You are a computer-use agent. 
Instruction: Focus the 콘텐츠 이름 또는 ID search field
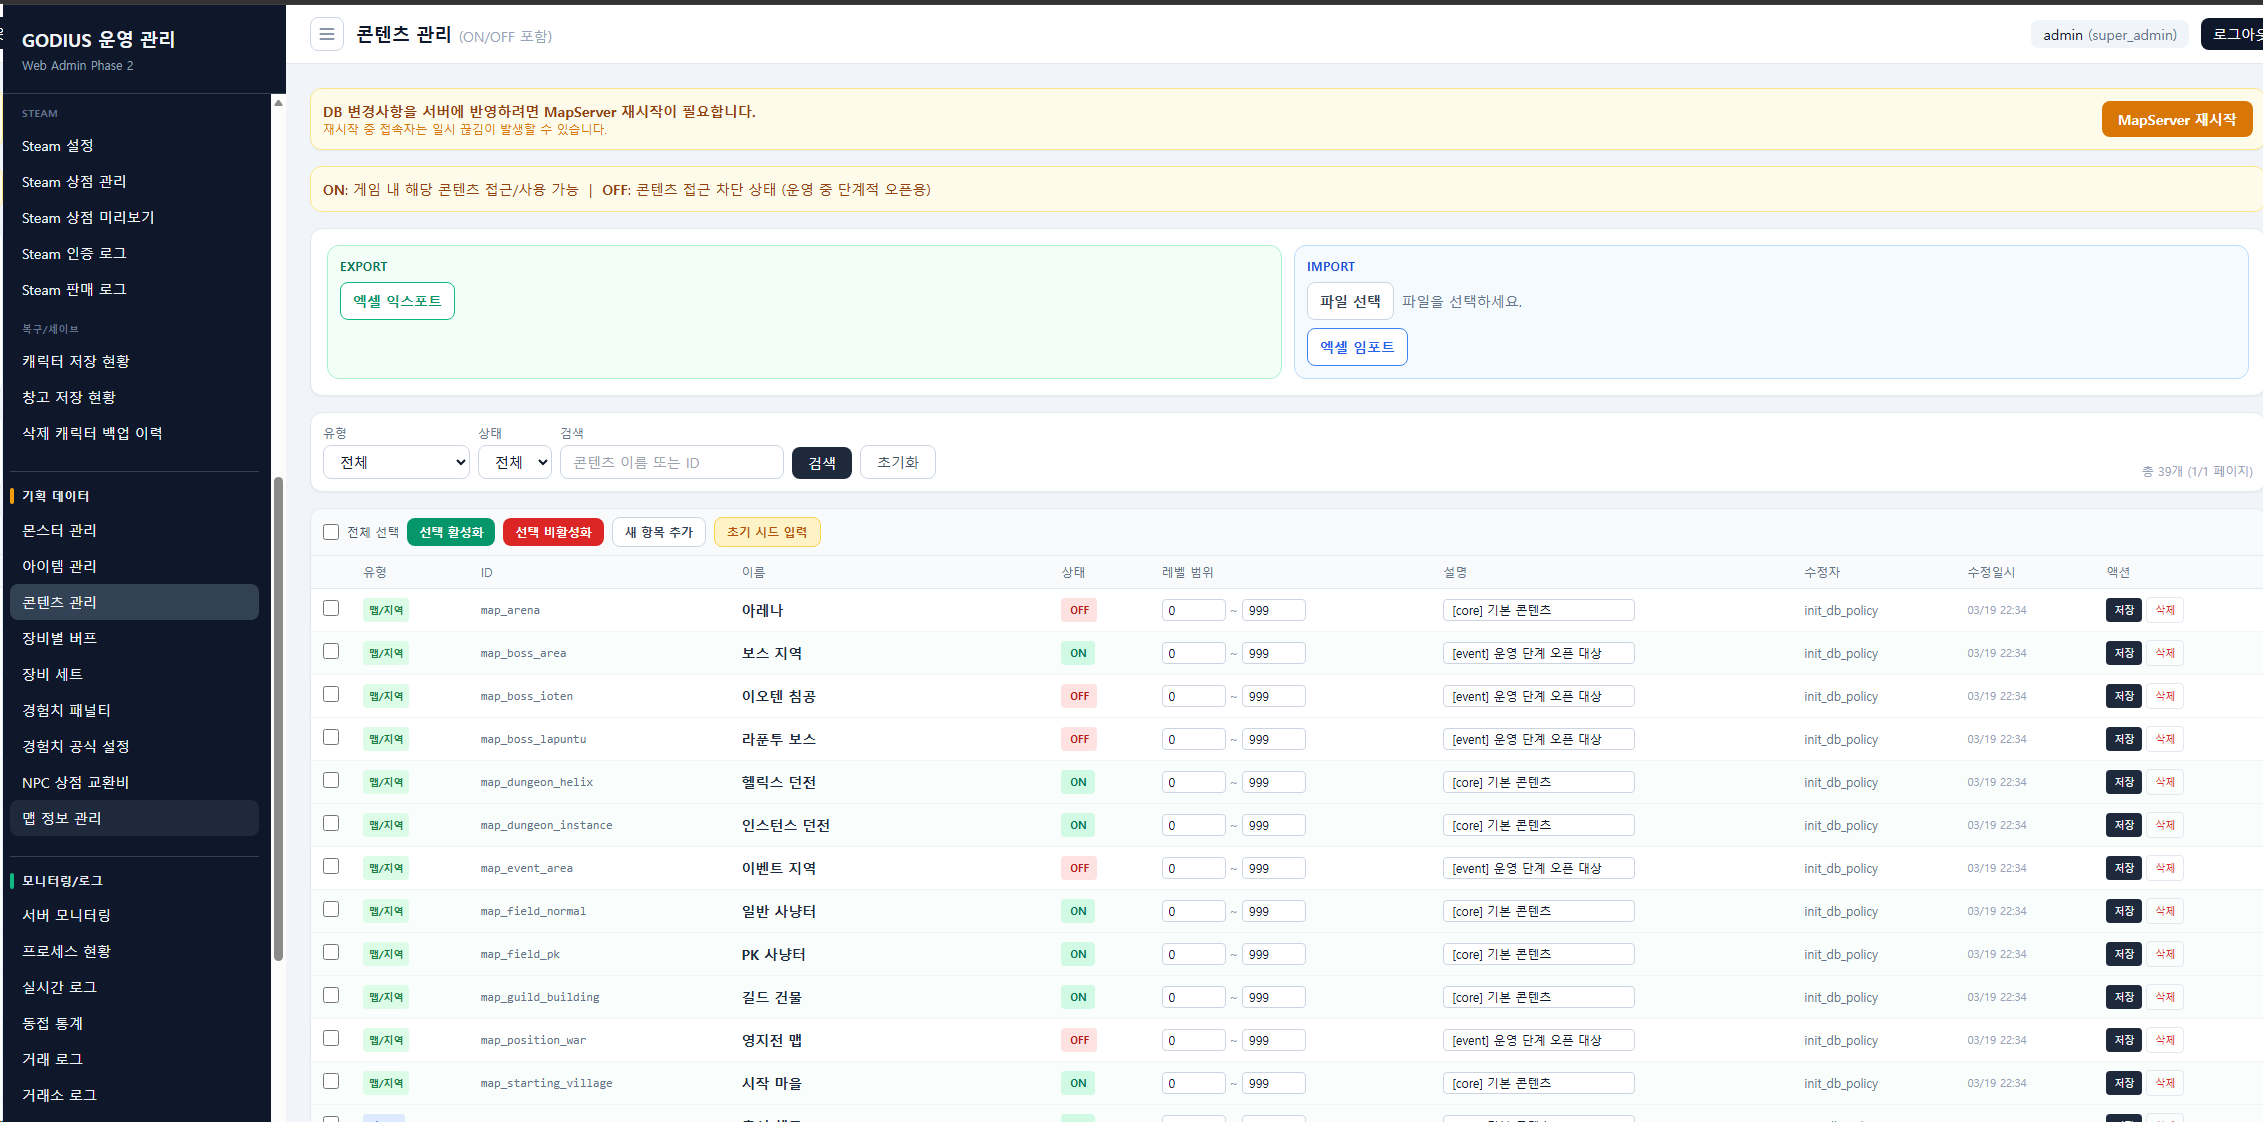[x=671, y=462]
